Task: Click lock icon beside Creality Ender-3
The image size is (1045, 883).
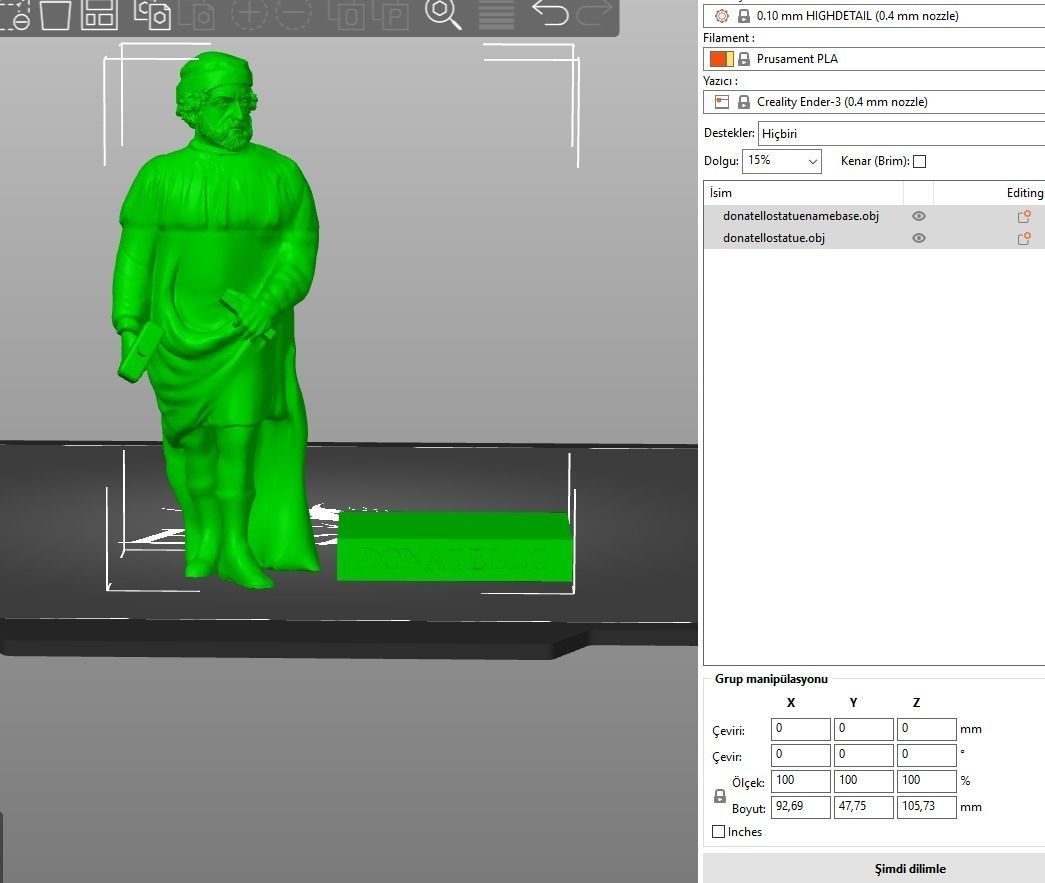Action: (744, 102)
